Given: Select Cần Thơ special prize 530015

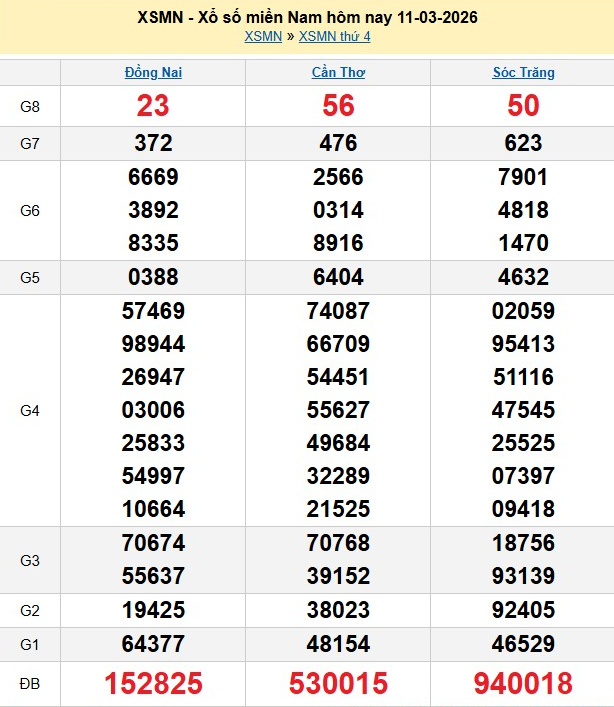Looking at the screenshot, I should [338, 684].
